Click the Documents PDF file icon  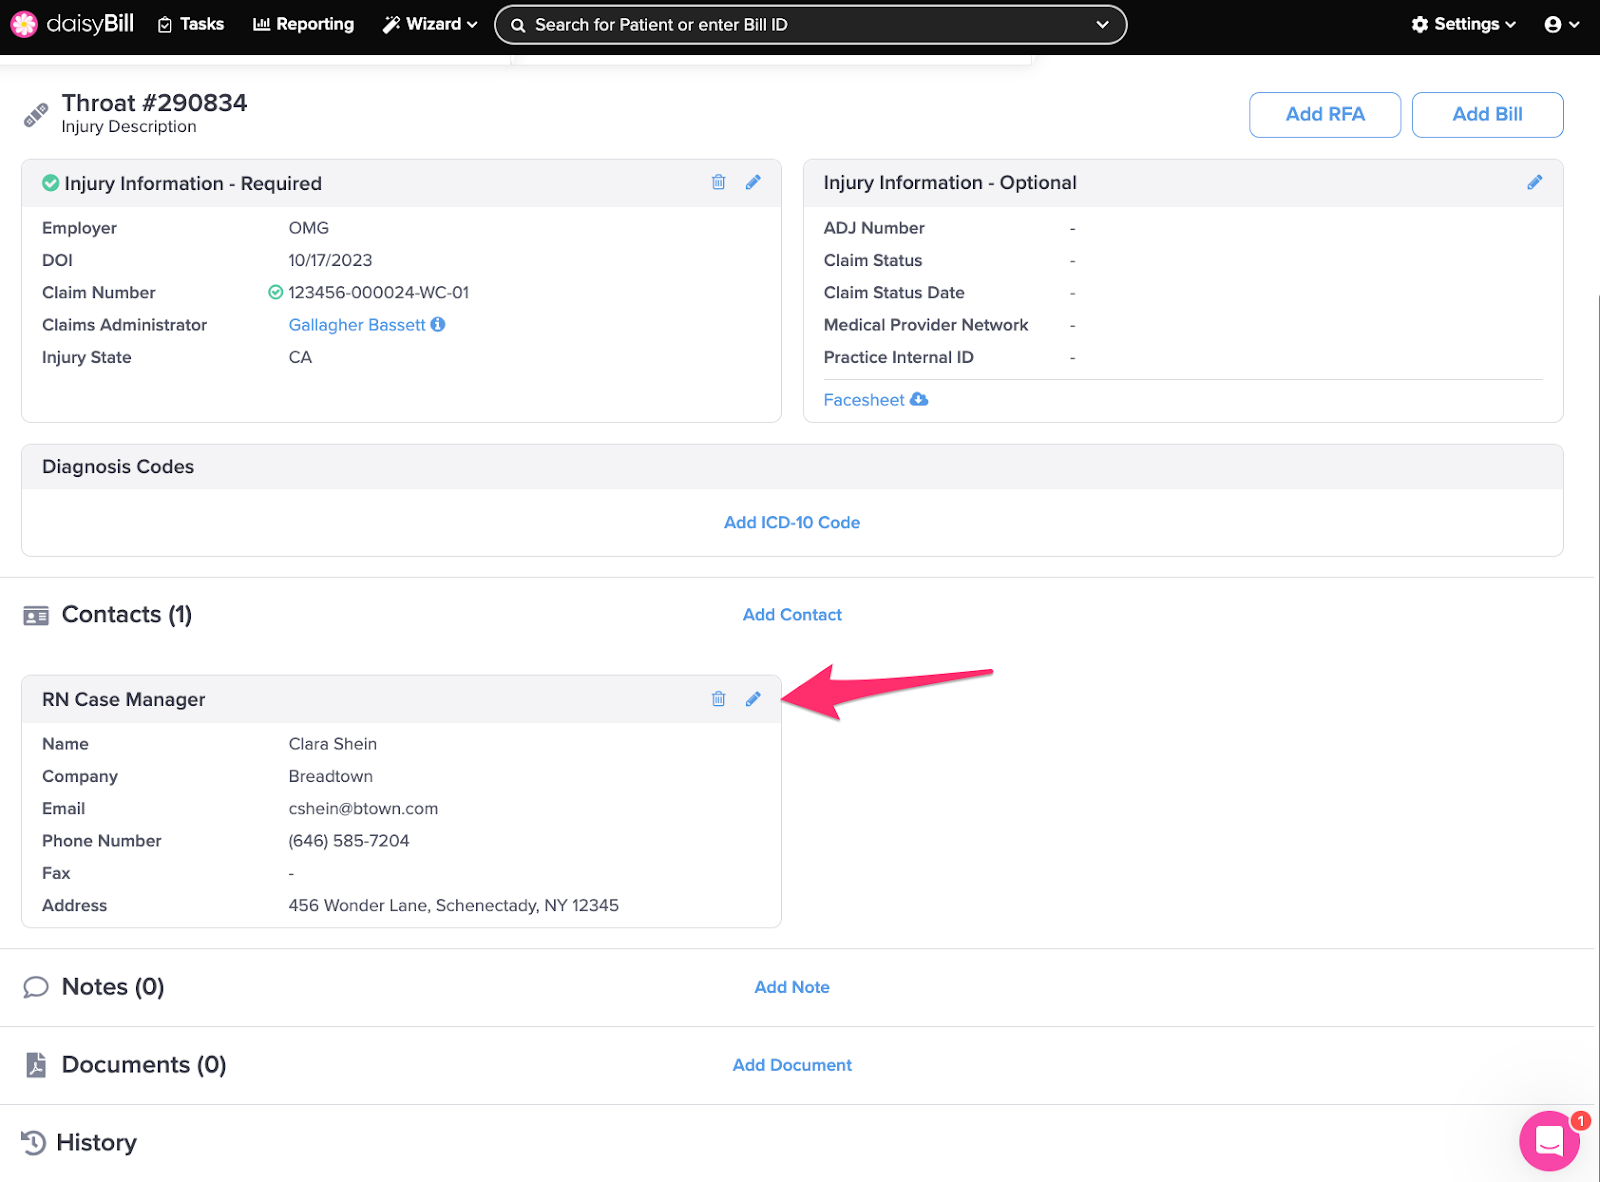(x=36, y=1065)
